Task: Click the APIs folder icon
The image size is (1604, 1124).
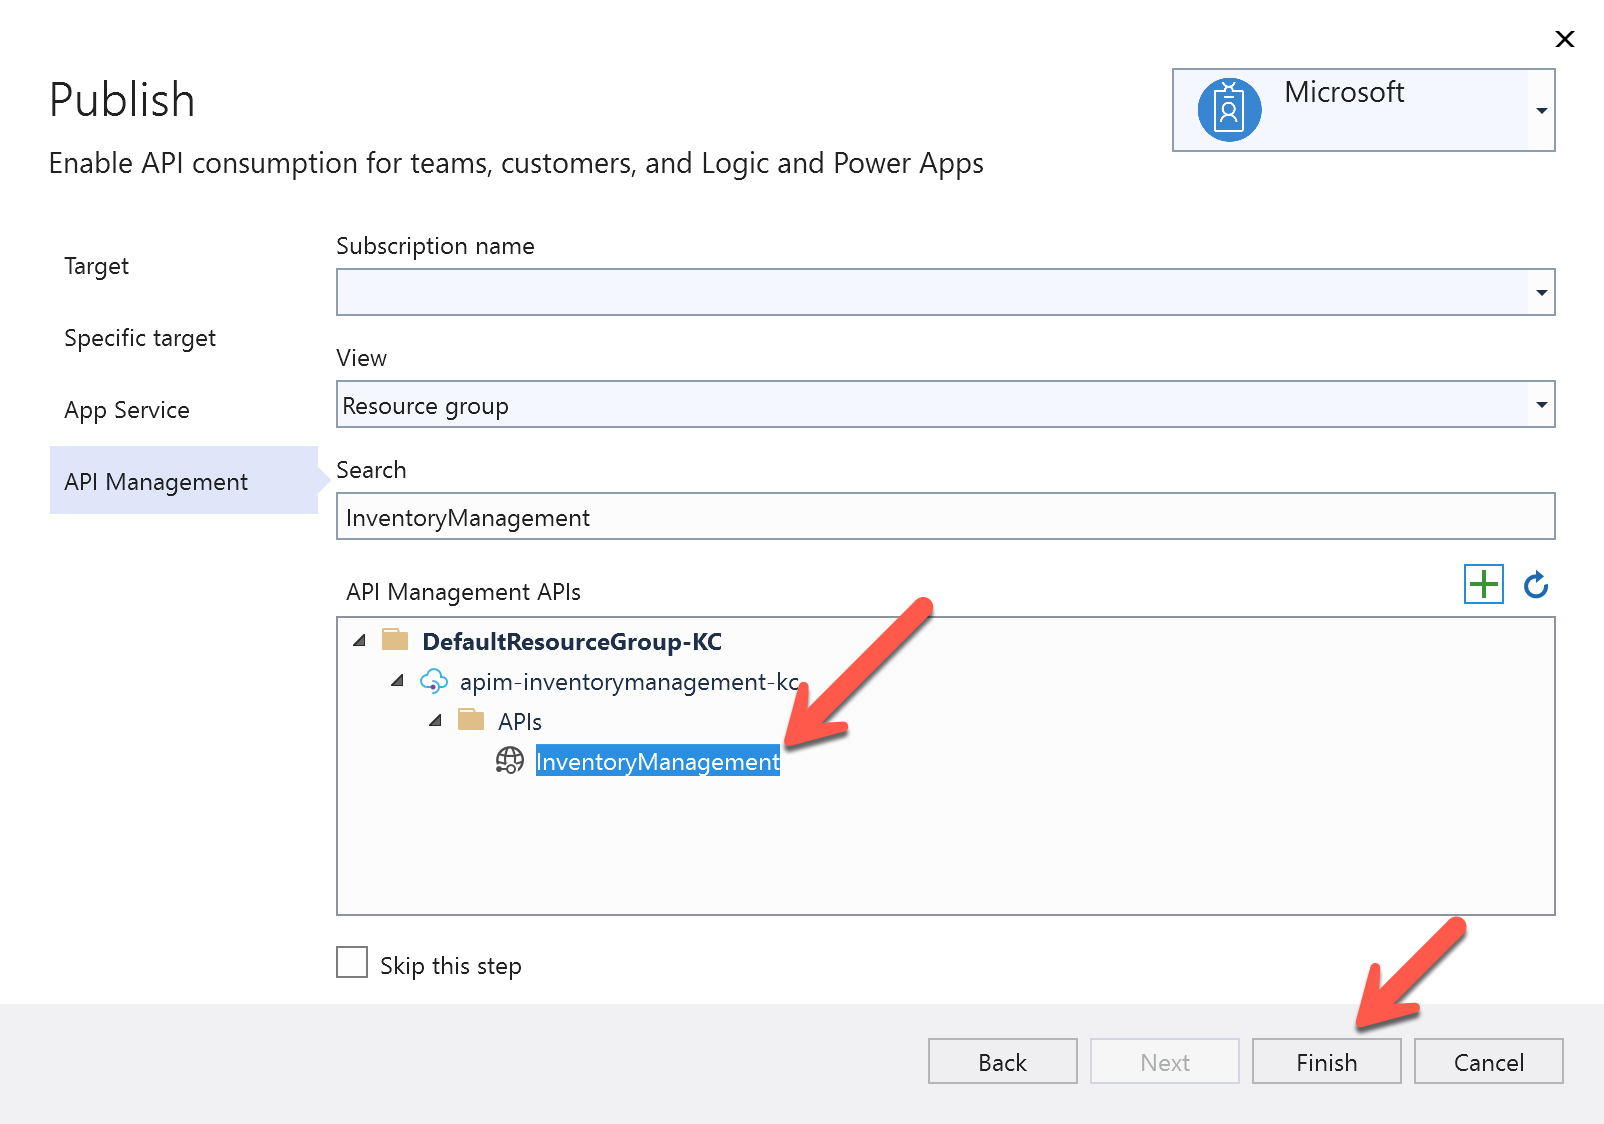Action: click(471, 720)
